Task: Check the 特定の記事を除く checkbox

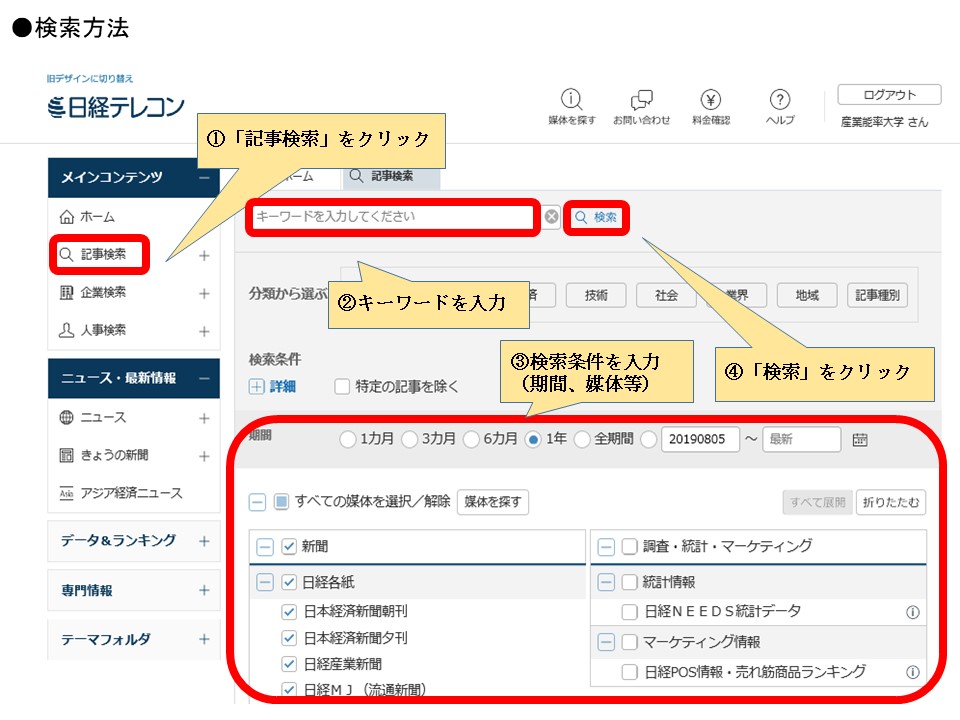Action: 342,386
